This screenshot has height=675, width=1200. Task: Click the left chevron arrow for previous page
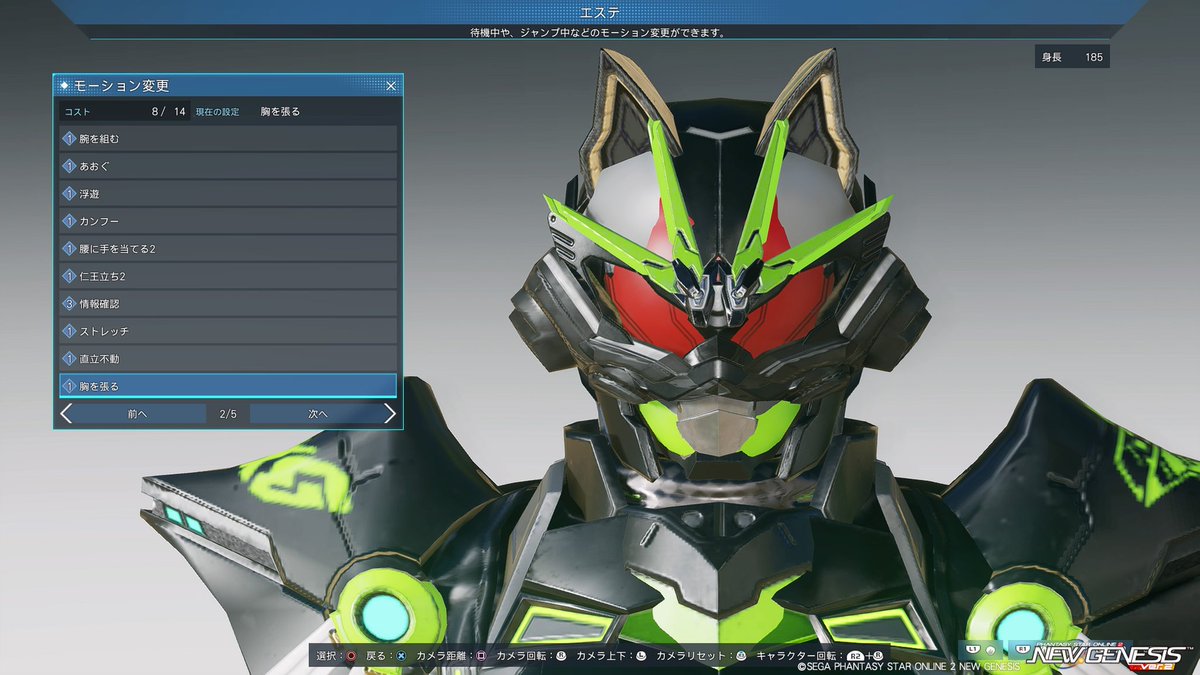tap(66, 413)
